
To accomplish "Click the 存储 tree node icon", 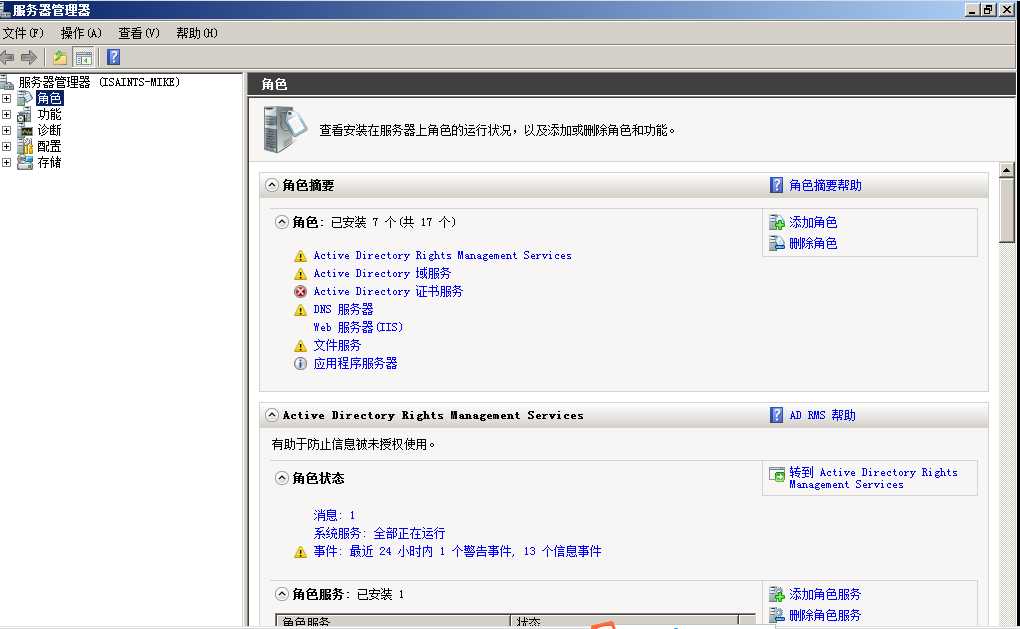I will pos(25,162).
